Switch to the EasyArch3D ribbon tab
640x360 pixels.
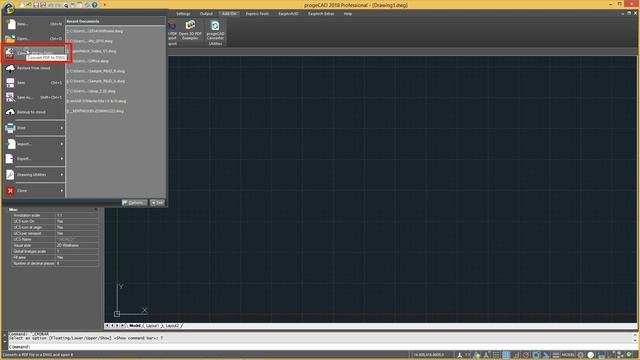pyautogui.click(x=288, y=14)
